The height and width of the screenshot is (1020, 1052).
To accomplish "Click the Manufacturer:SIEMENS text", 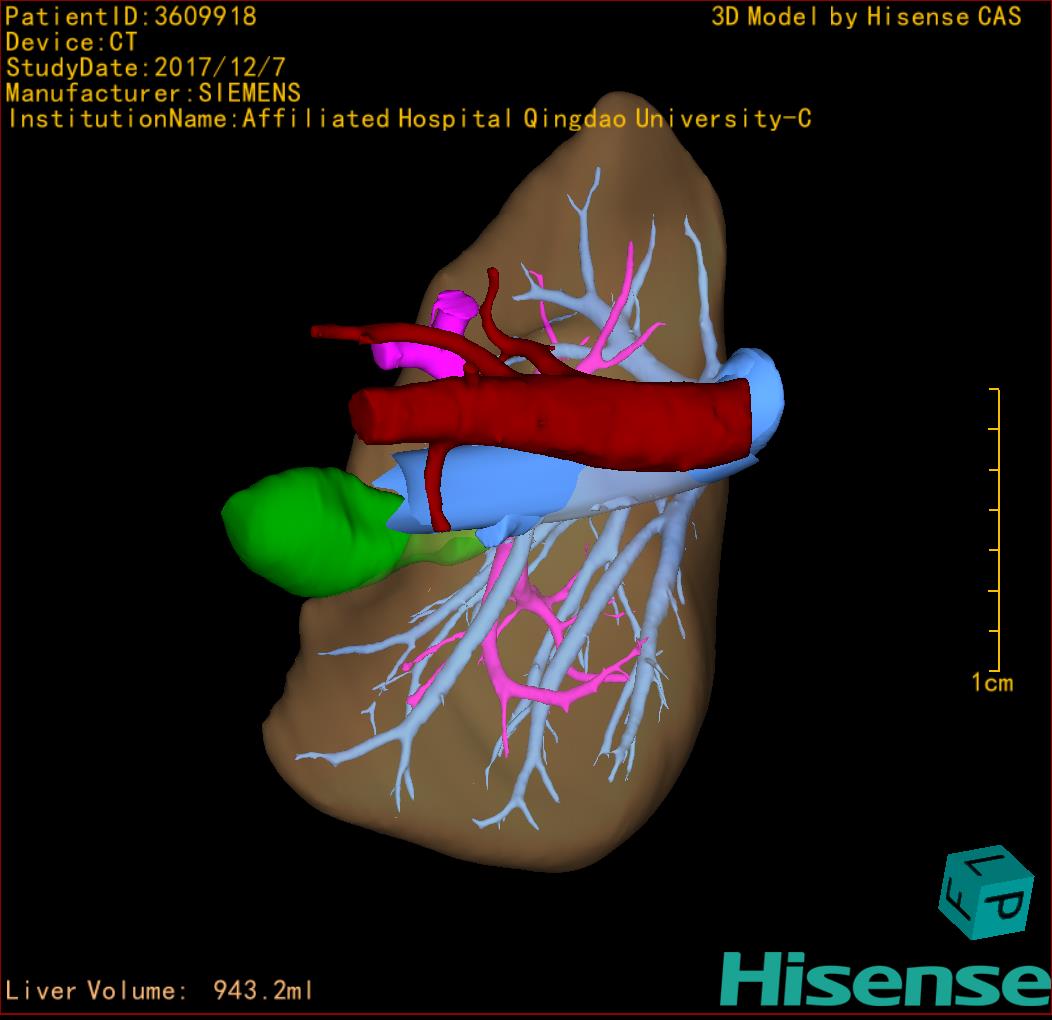I will [153, 93].
